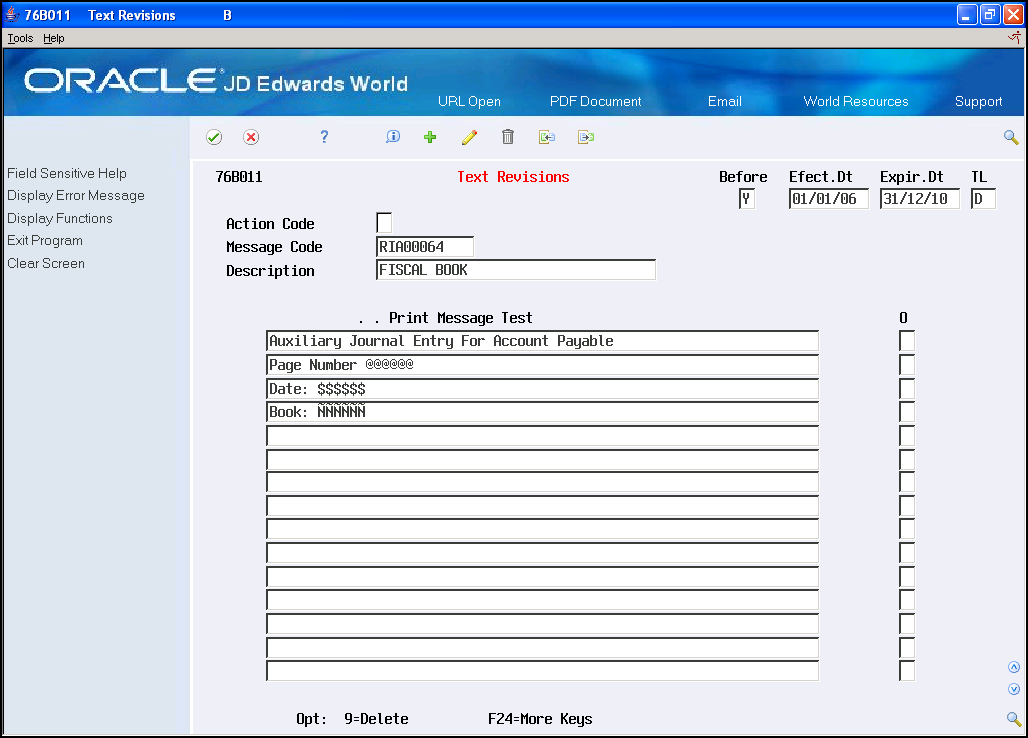Click the top right magnifier search icon
Screen dimensions: 1028x738
[1011, 137]
